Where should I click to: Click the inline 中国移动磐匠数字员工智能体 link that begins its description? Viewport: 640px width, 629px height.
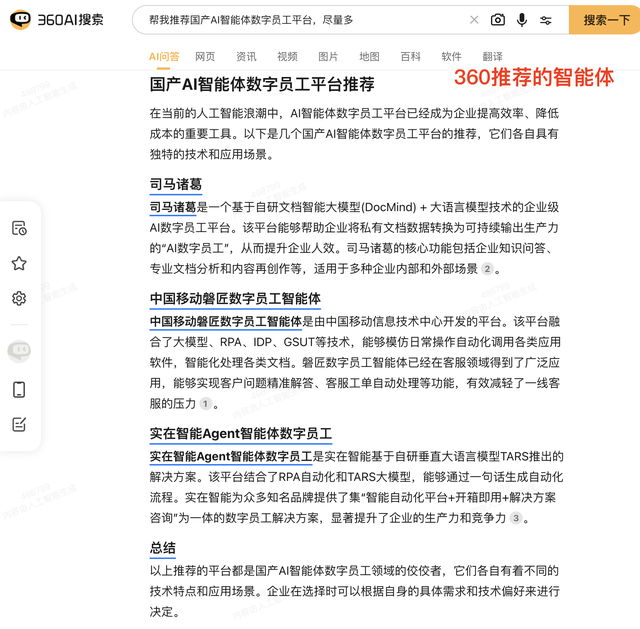tap(226, 322)
